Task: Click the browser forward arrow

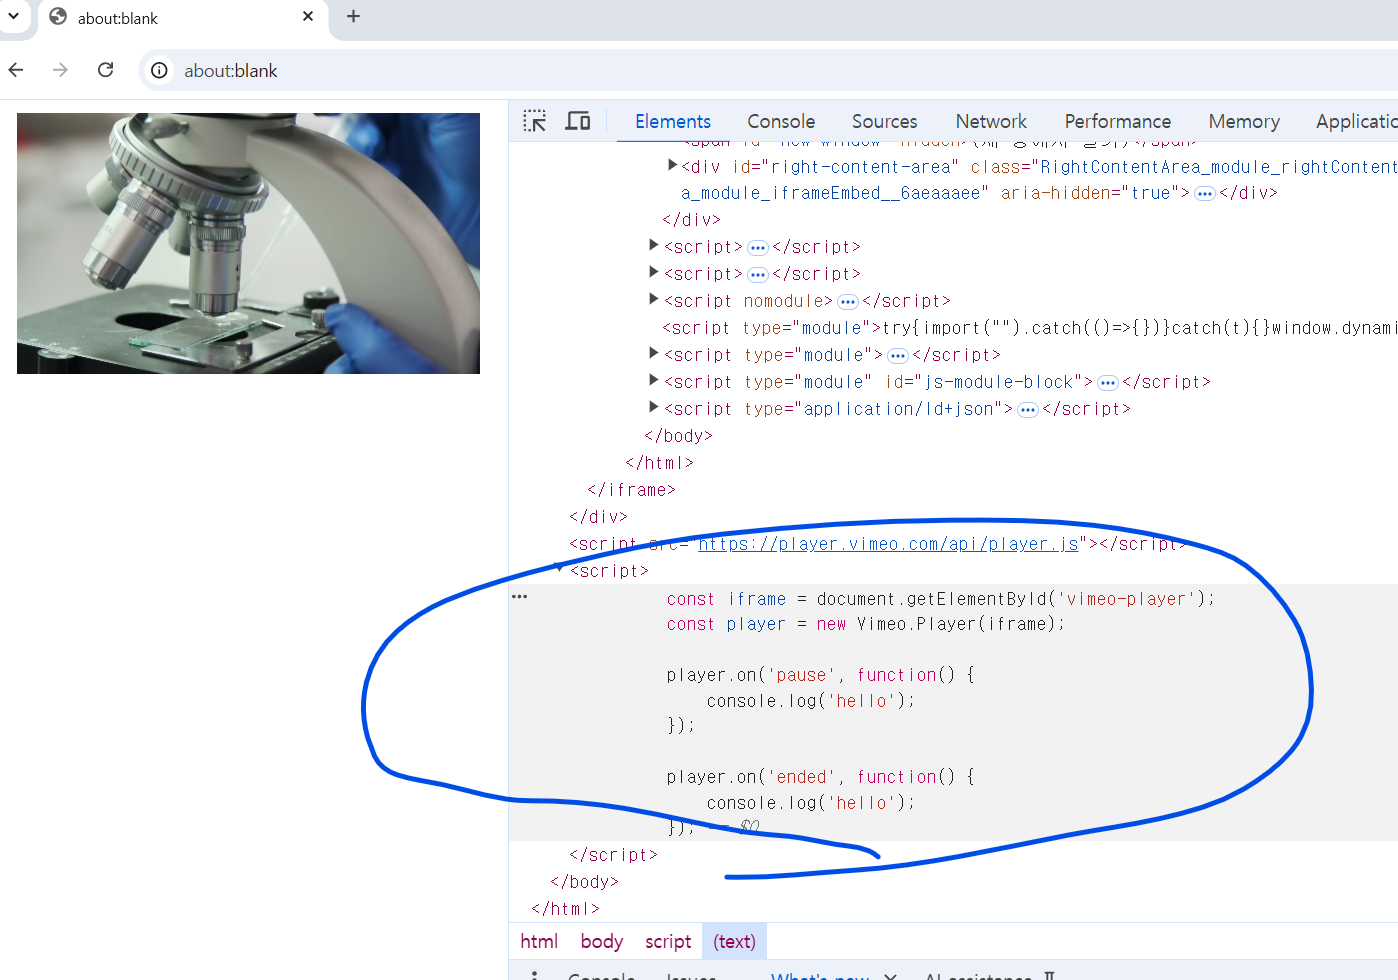Action: tap(60, 70)
